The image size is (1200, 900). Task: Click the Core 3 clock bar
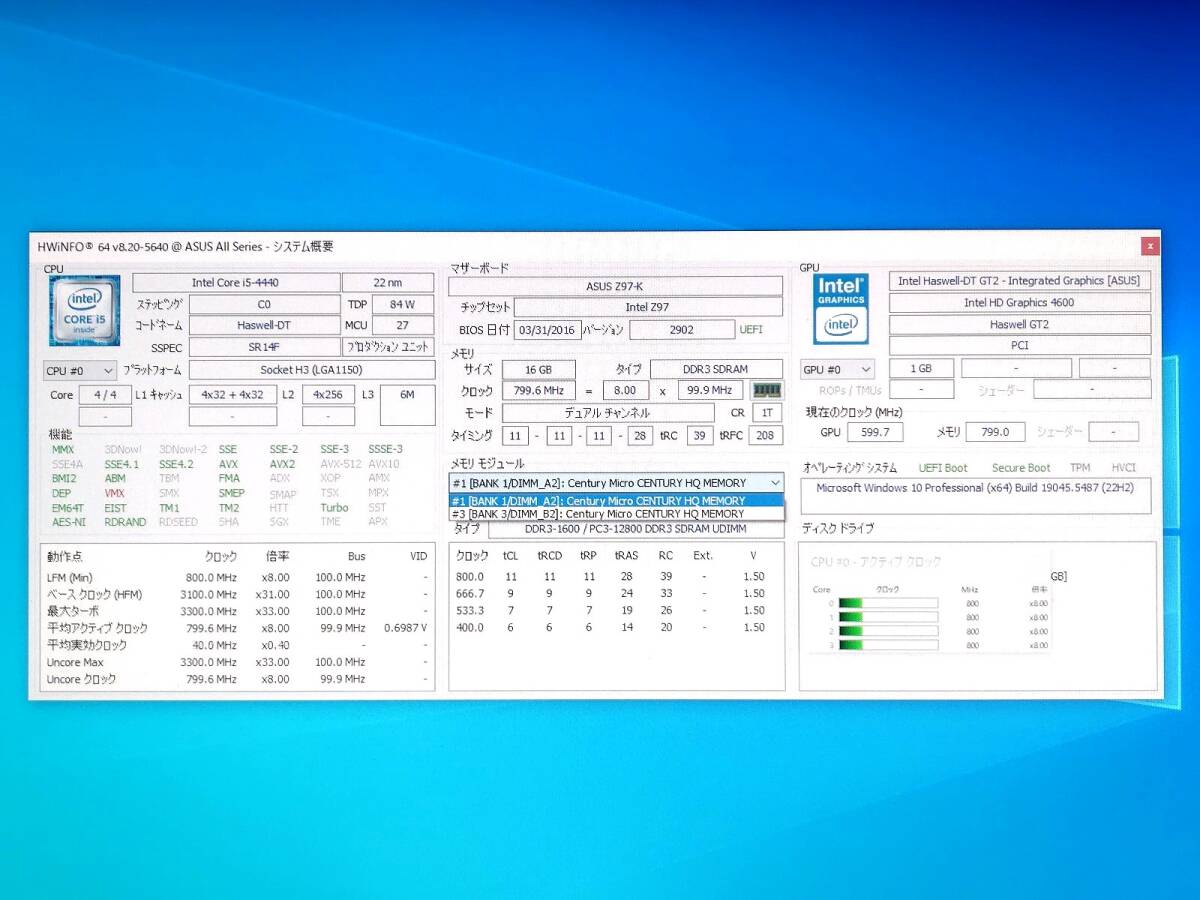click(888, 645)
